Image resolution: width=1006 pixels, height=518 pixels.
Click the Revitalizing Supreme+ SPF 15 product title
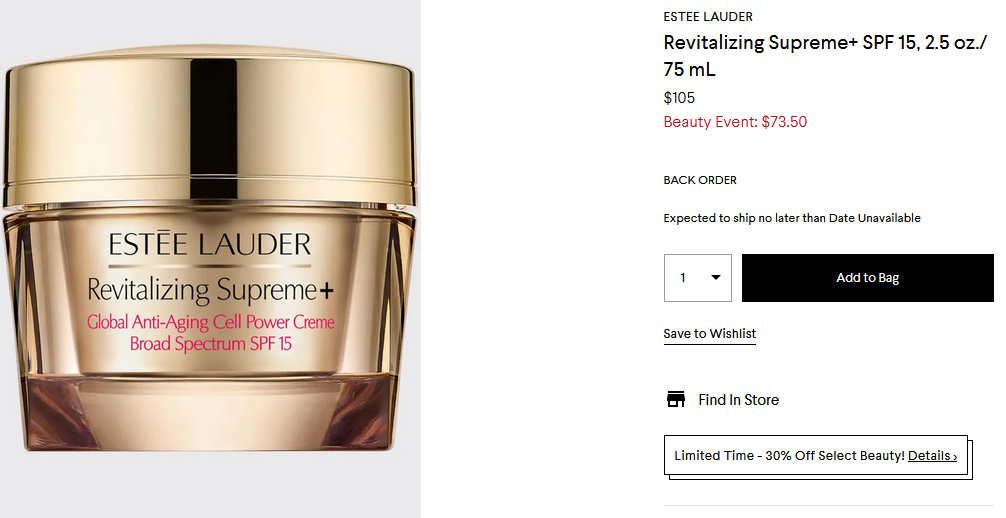click(x=825, y=55)
